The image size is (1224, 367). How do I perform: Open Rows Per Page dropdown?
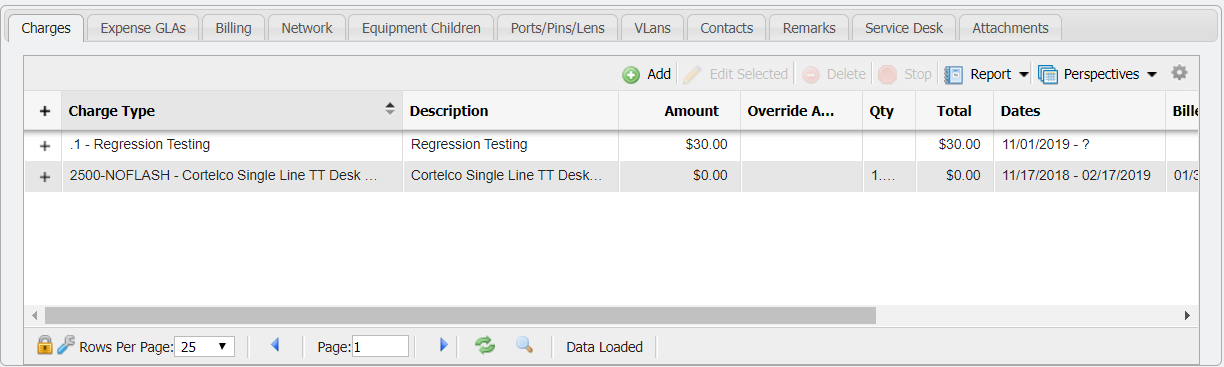pos(205,347)
